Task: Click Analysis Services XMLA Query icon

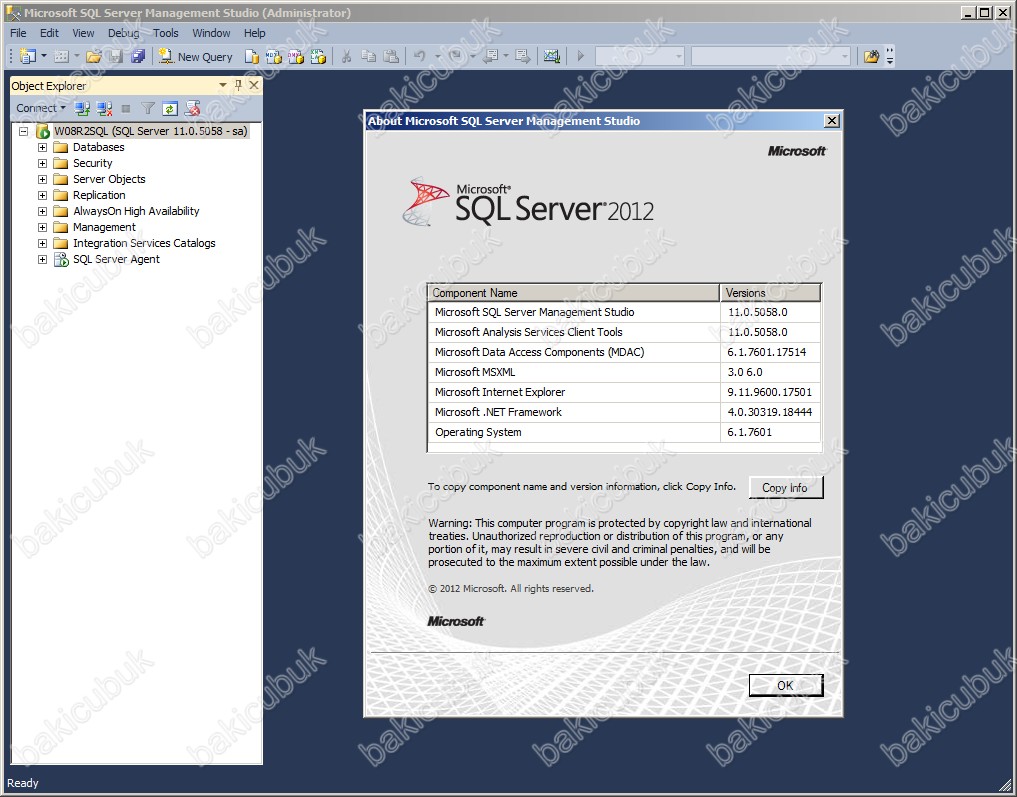Action: [x=318, y=56]
